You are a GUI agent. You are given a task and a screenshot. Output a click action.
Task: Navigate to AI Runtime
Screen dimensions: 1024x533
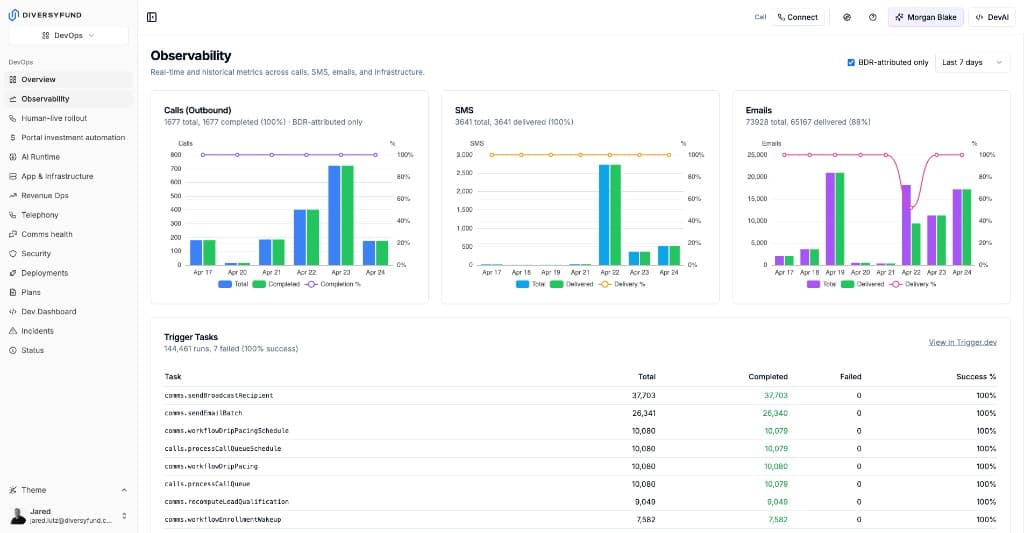(x=69, y=157)
